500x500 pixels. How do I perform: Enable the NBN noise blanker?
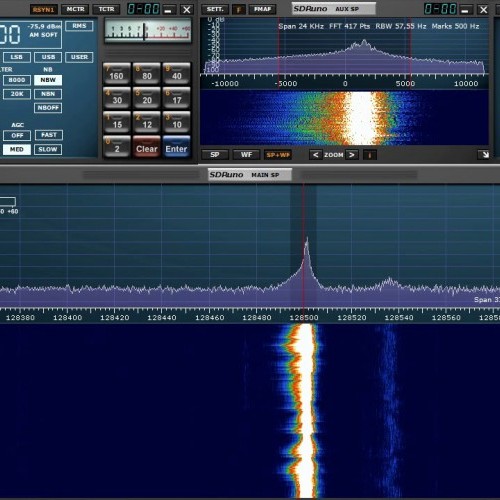pos(48,94)
